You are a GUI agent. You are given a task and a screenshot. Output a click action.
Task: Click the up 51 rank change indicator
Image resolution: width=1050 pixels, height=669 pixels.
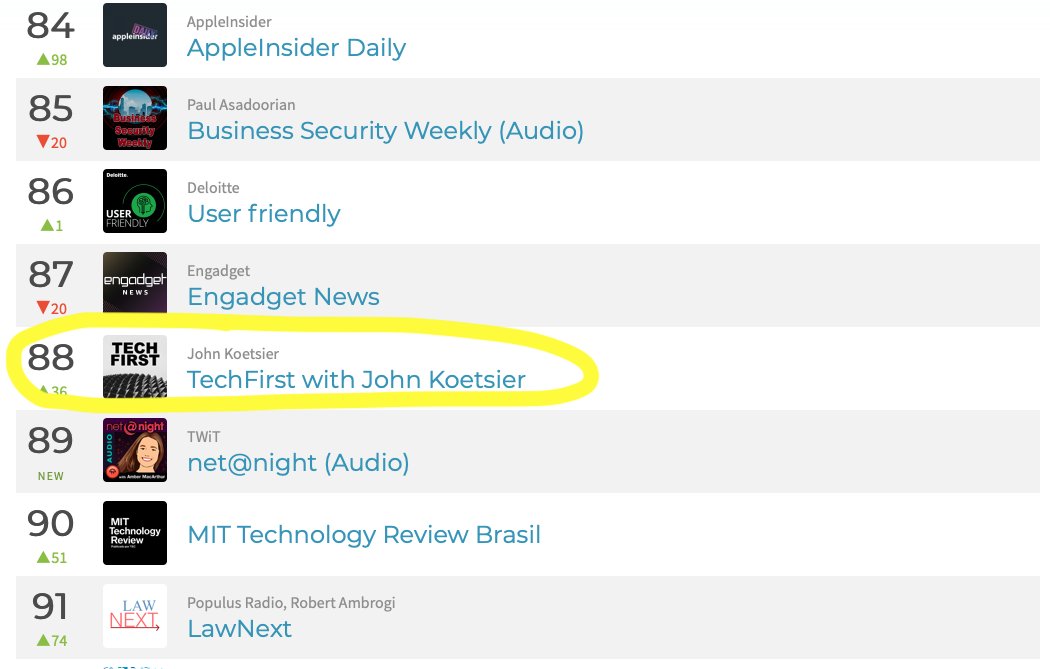(x=52, y=558)
